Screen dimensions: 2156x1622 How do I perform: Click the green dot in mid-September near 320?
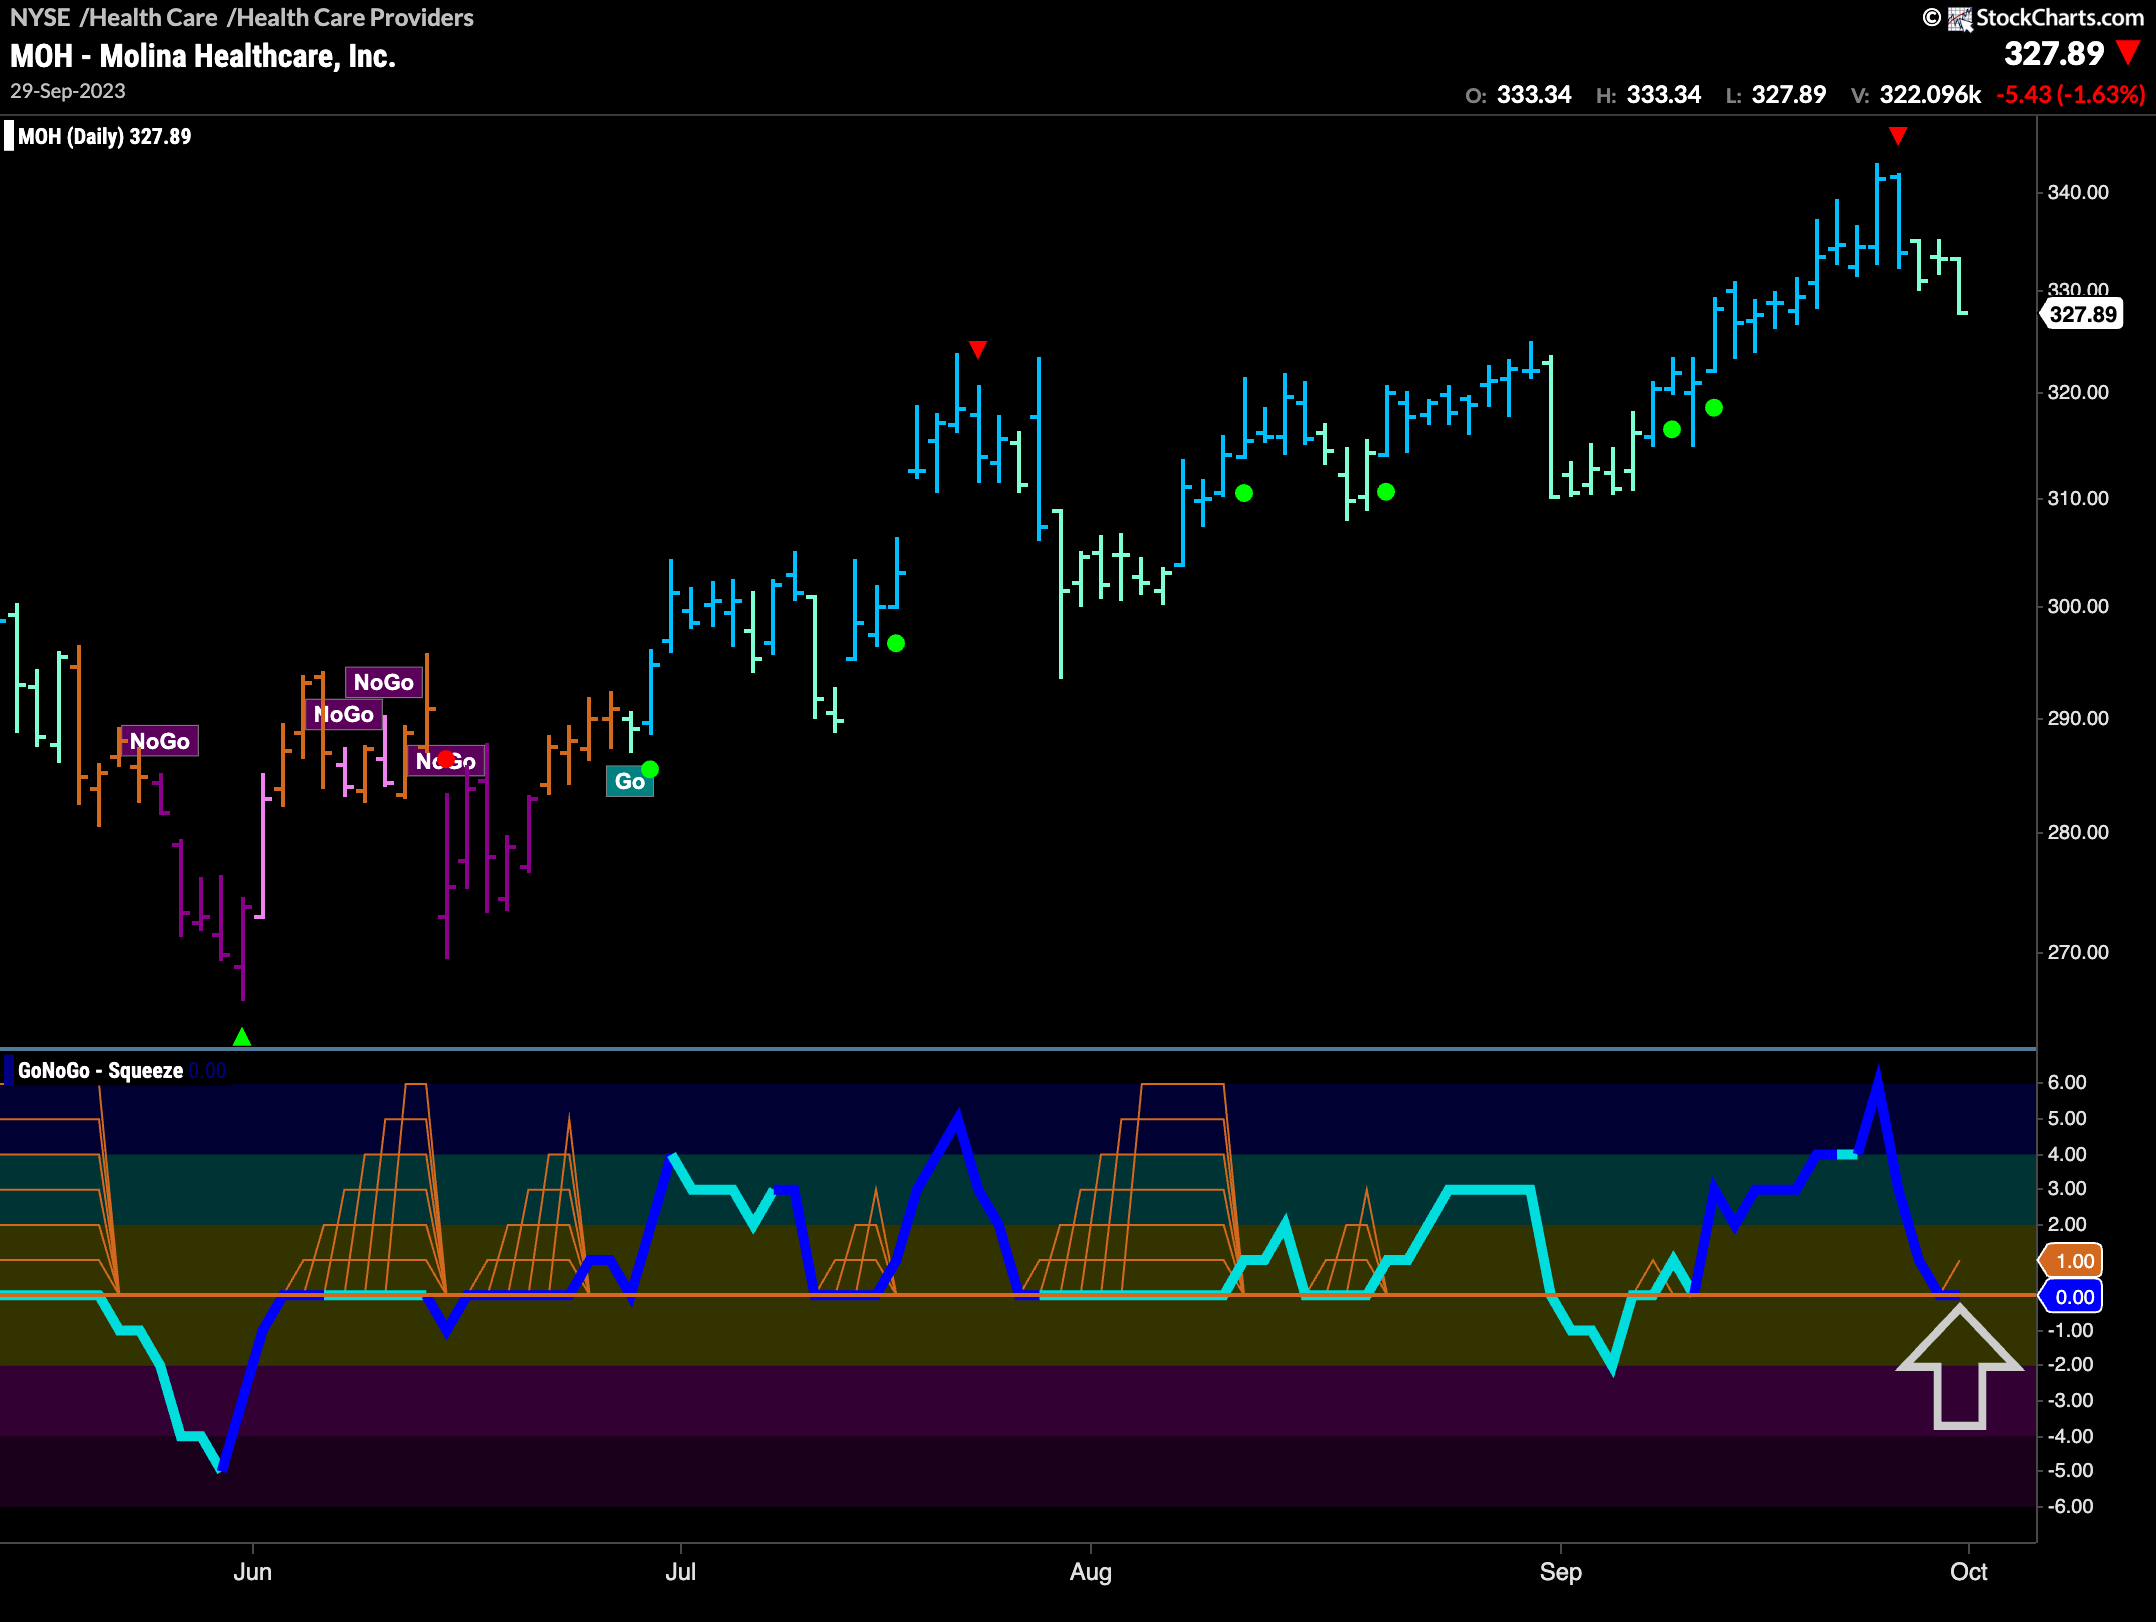pyautogui.click(x=1714, y=407)
